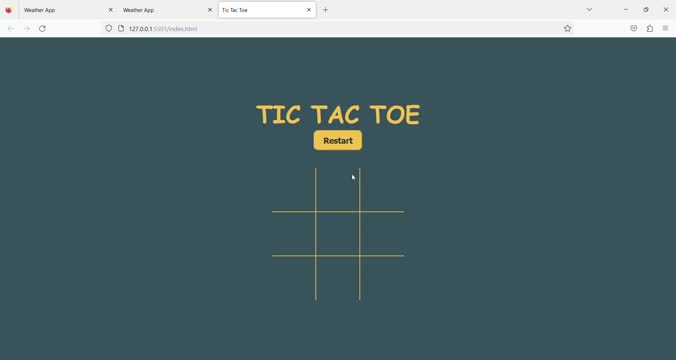Bookmark this page with the star icon
The height and width of the screenshot is (360, 676).
click(567, 28)
